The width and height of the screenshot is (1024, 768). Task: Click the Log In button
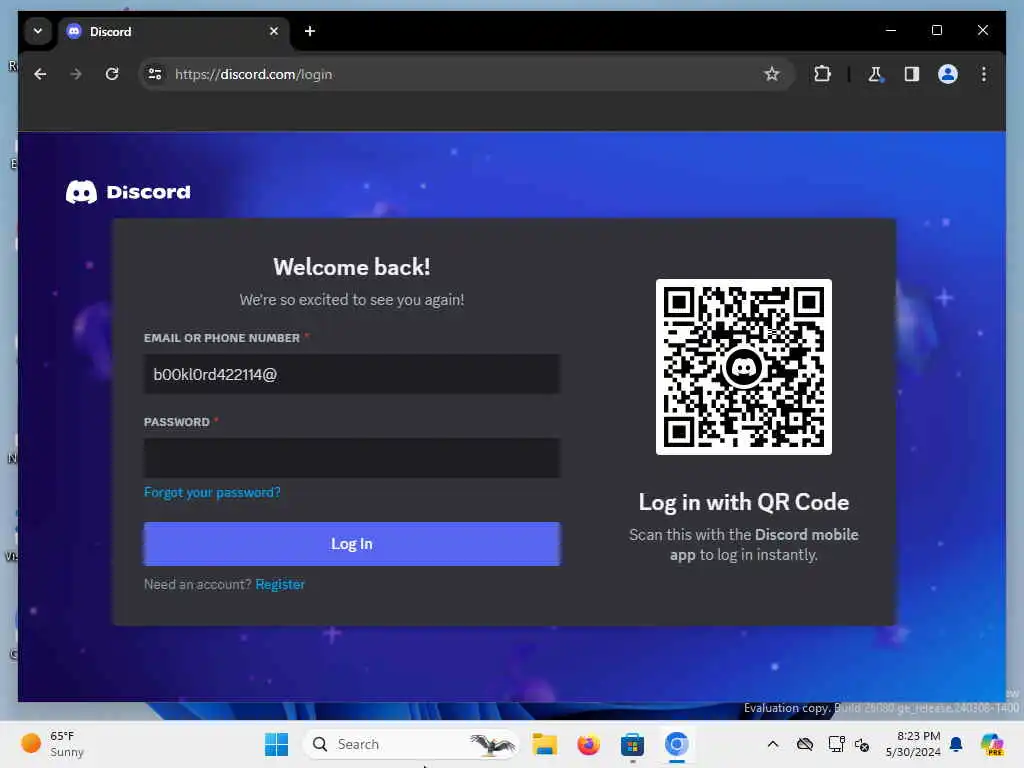click(x=351, y=543)
